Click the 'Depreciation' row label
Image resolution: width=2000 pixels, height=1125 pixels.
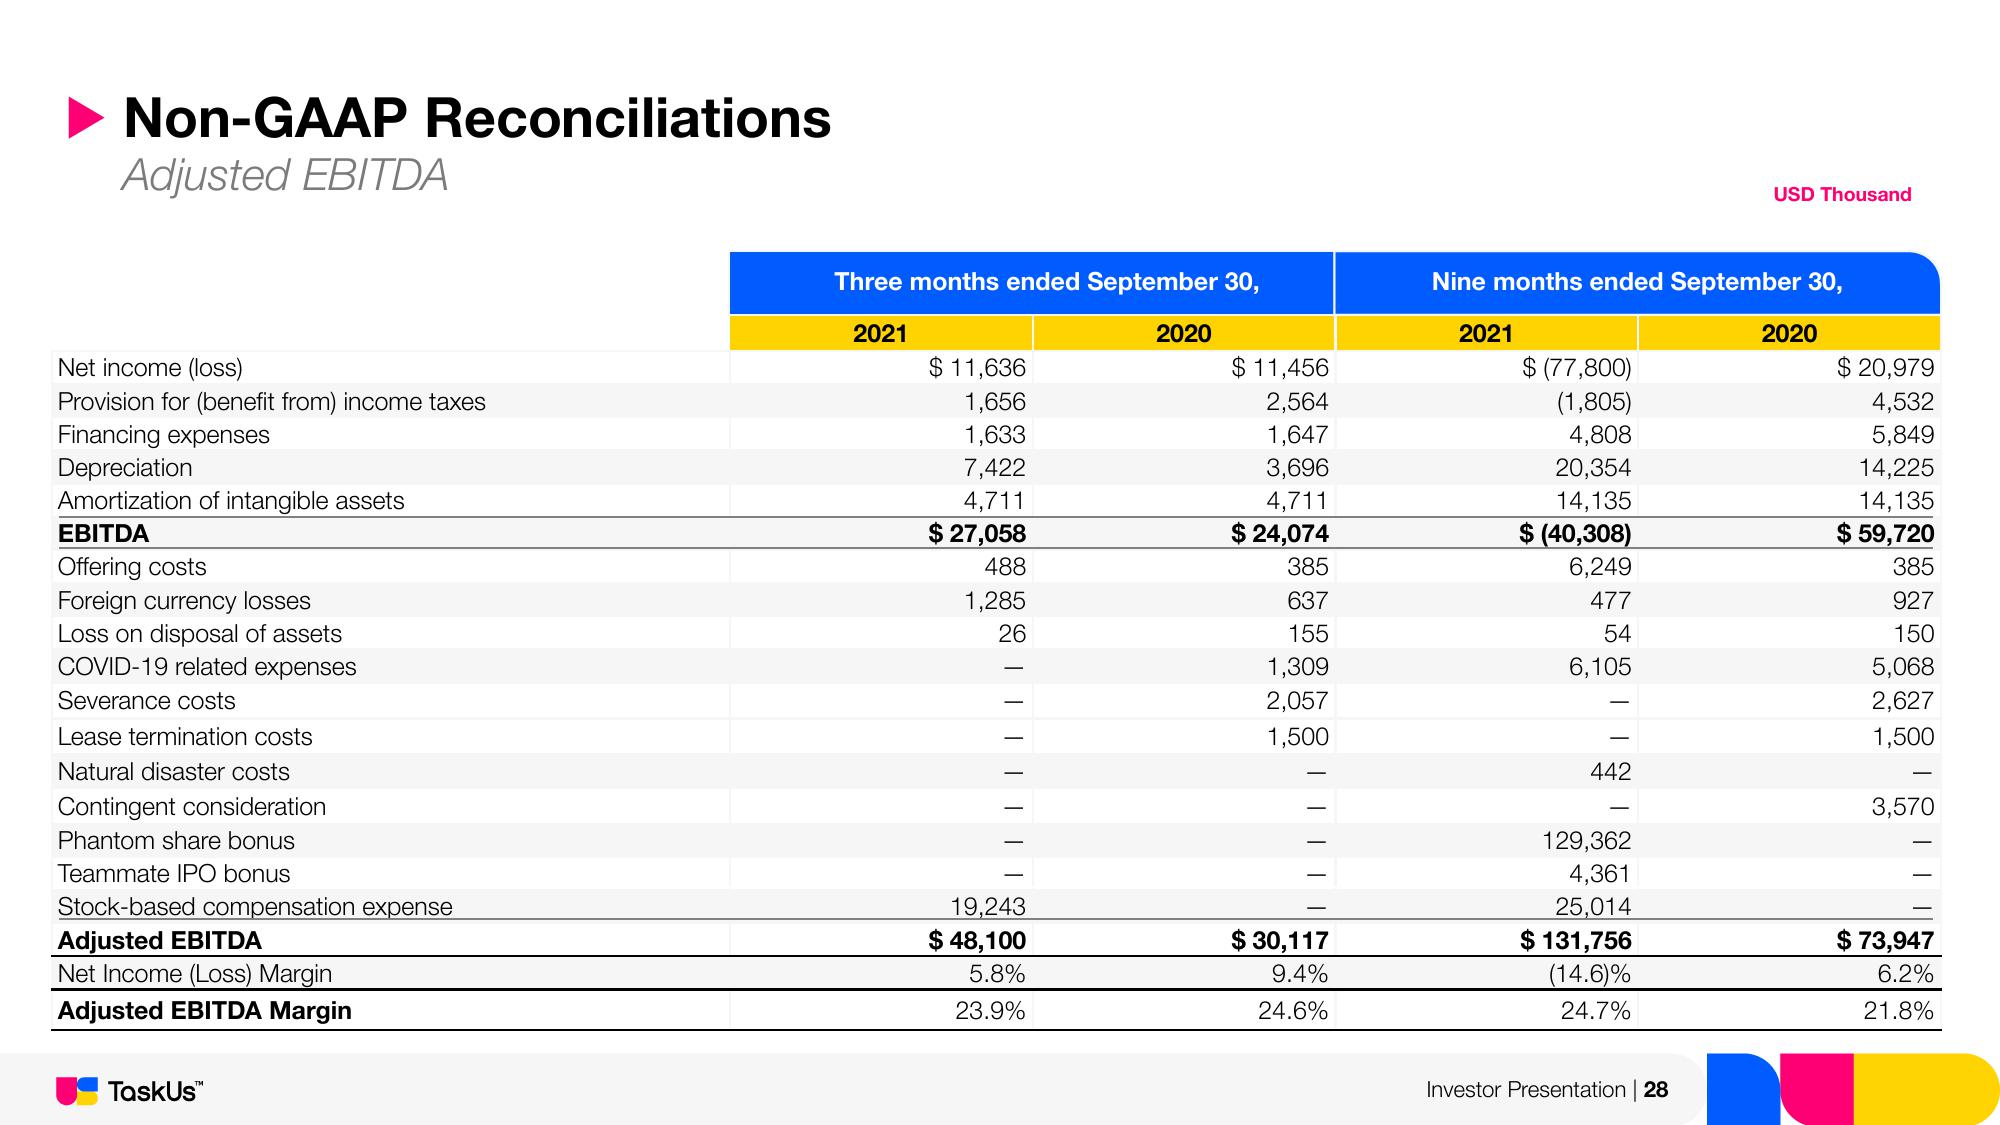(x=125, y=468)
